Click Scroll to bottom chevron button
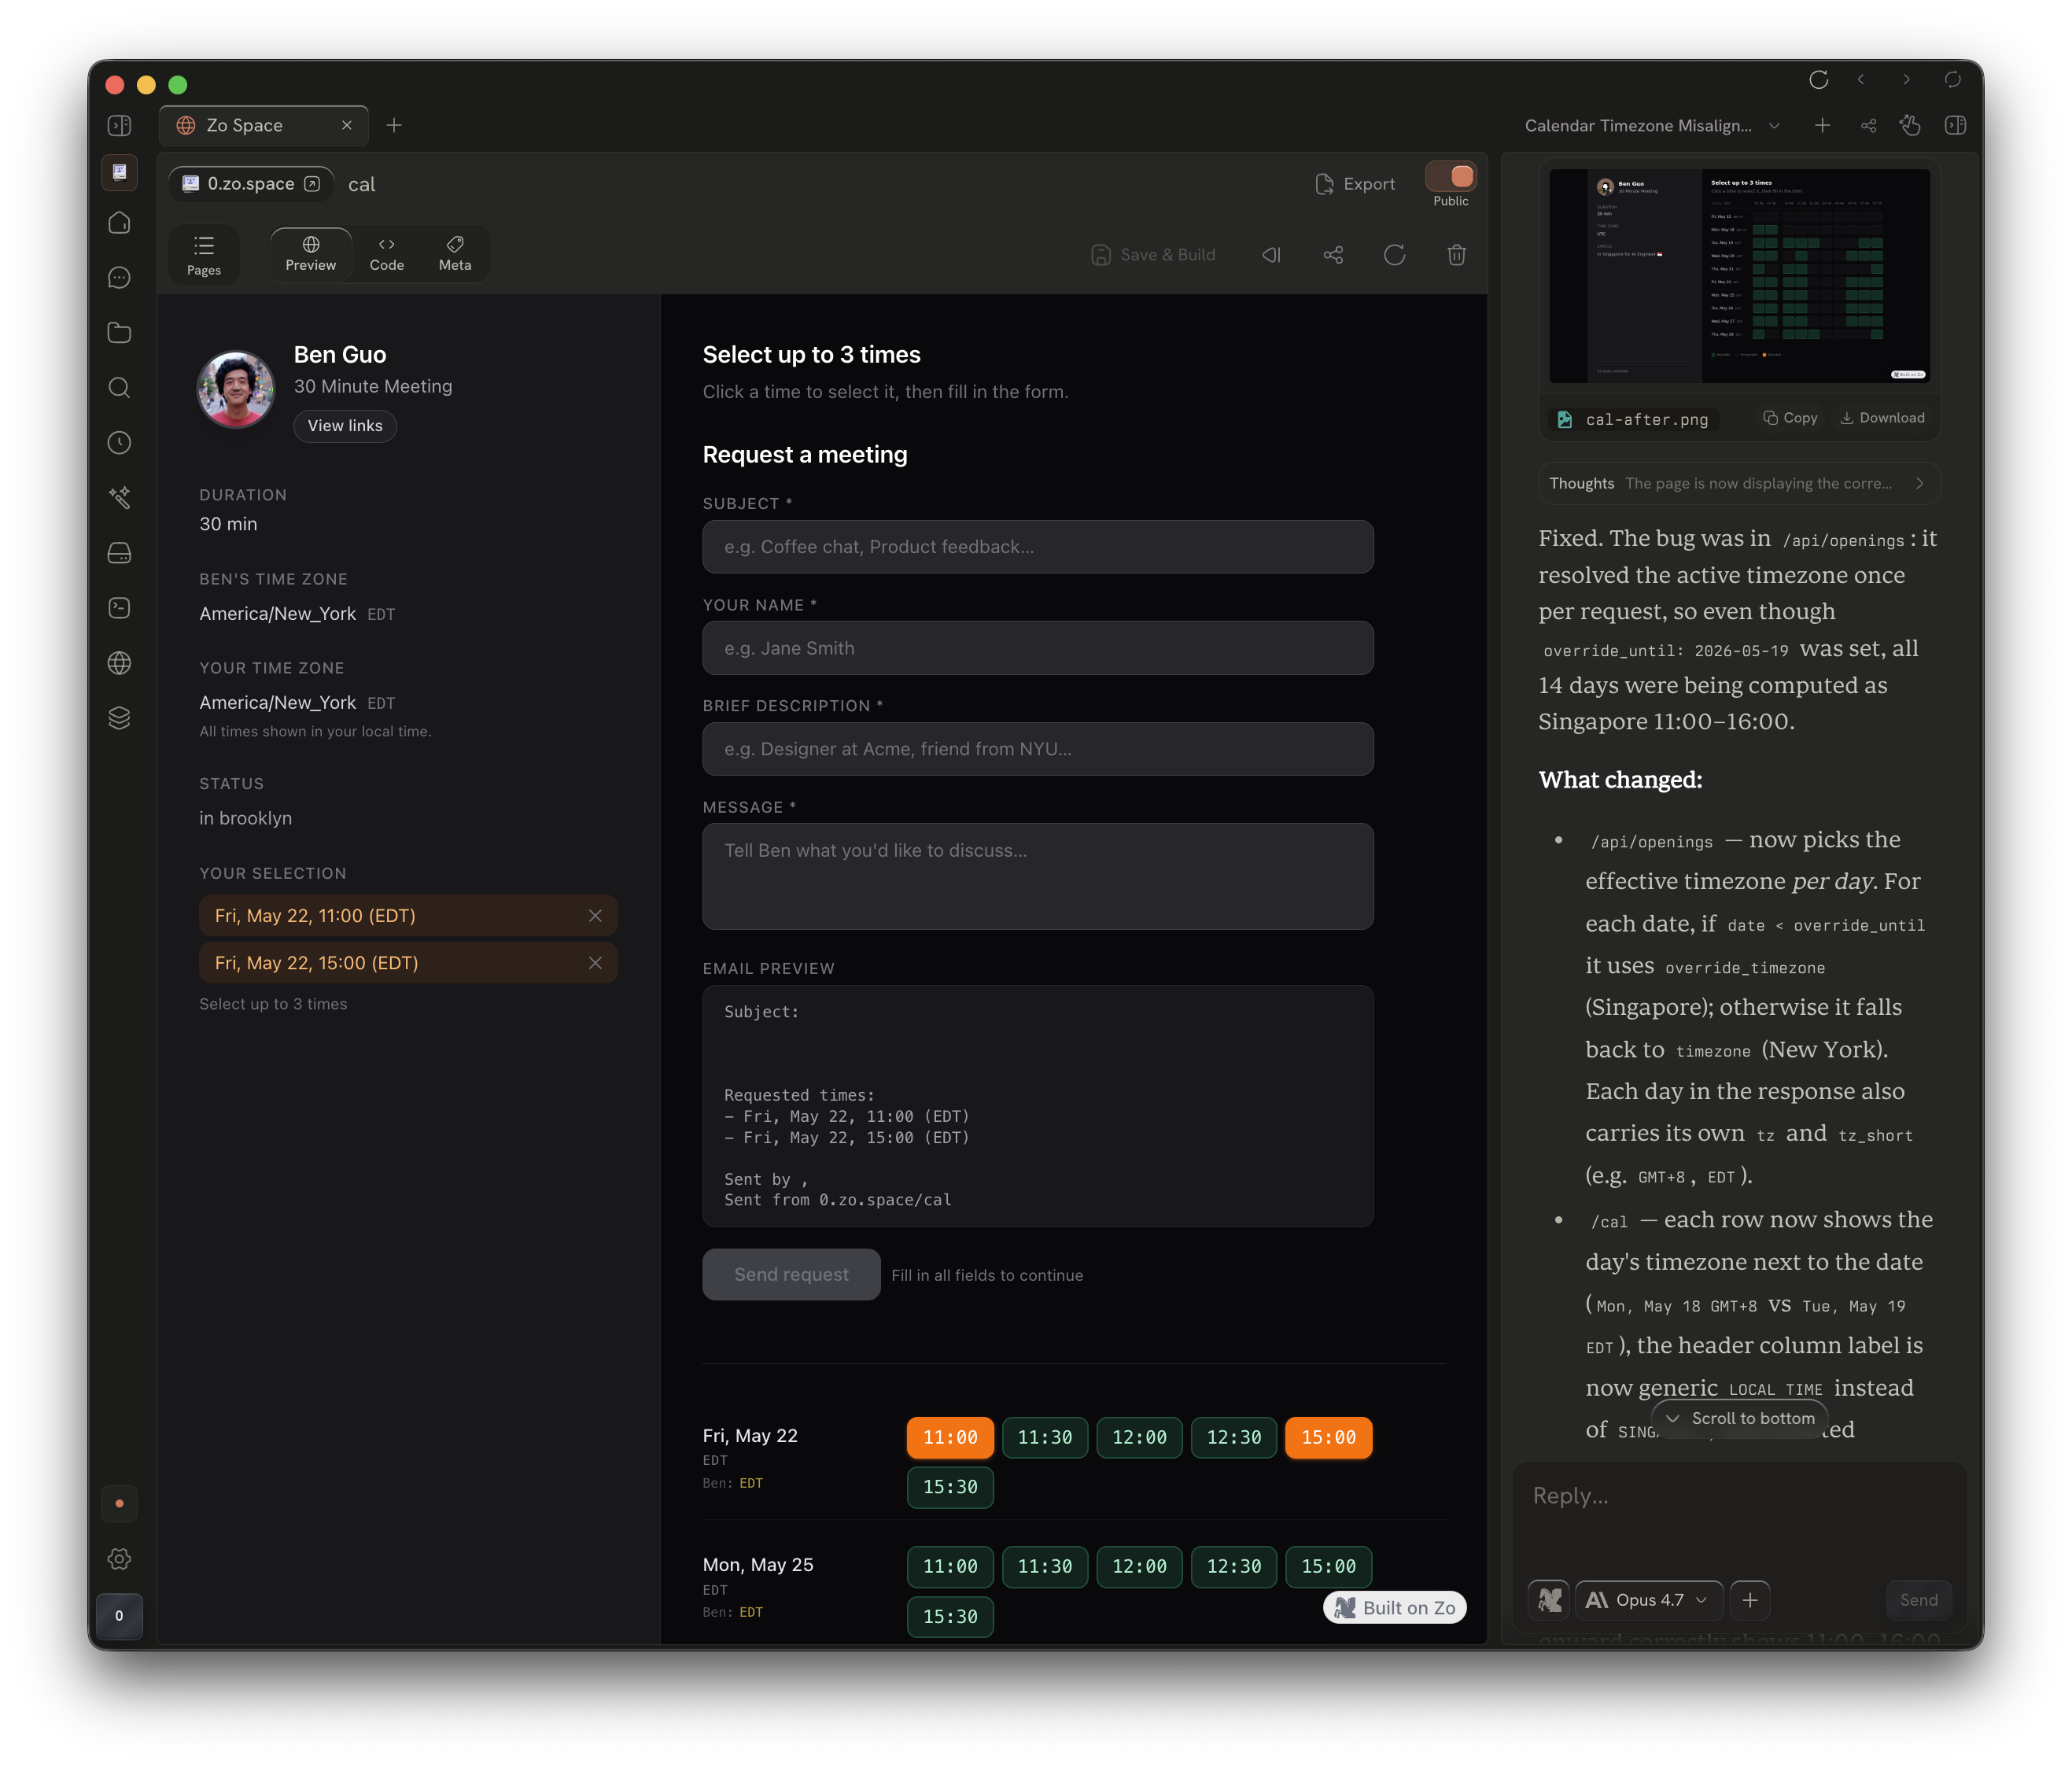 click(1739, 1418)
